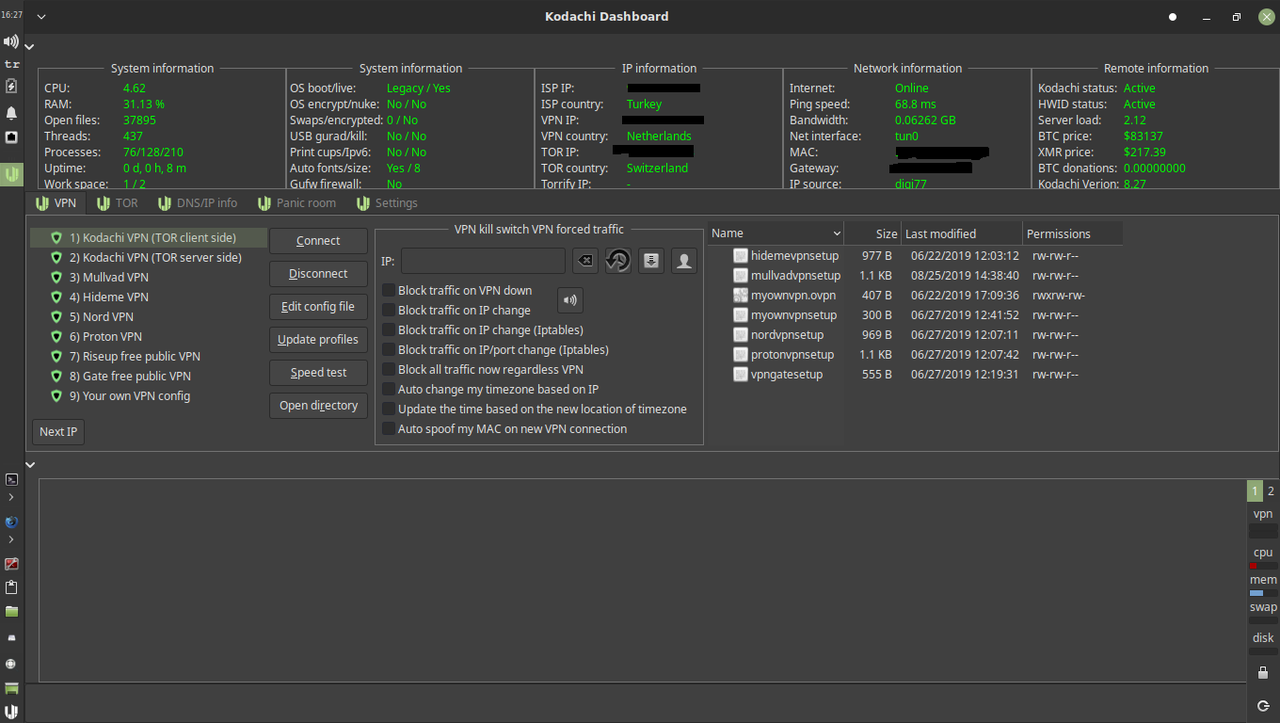Sort by Last modified column header

[962, 234]
